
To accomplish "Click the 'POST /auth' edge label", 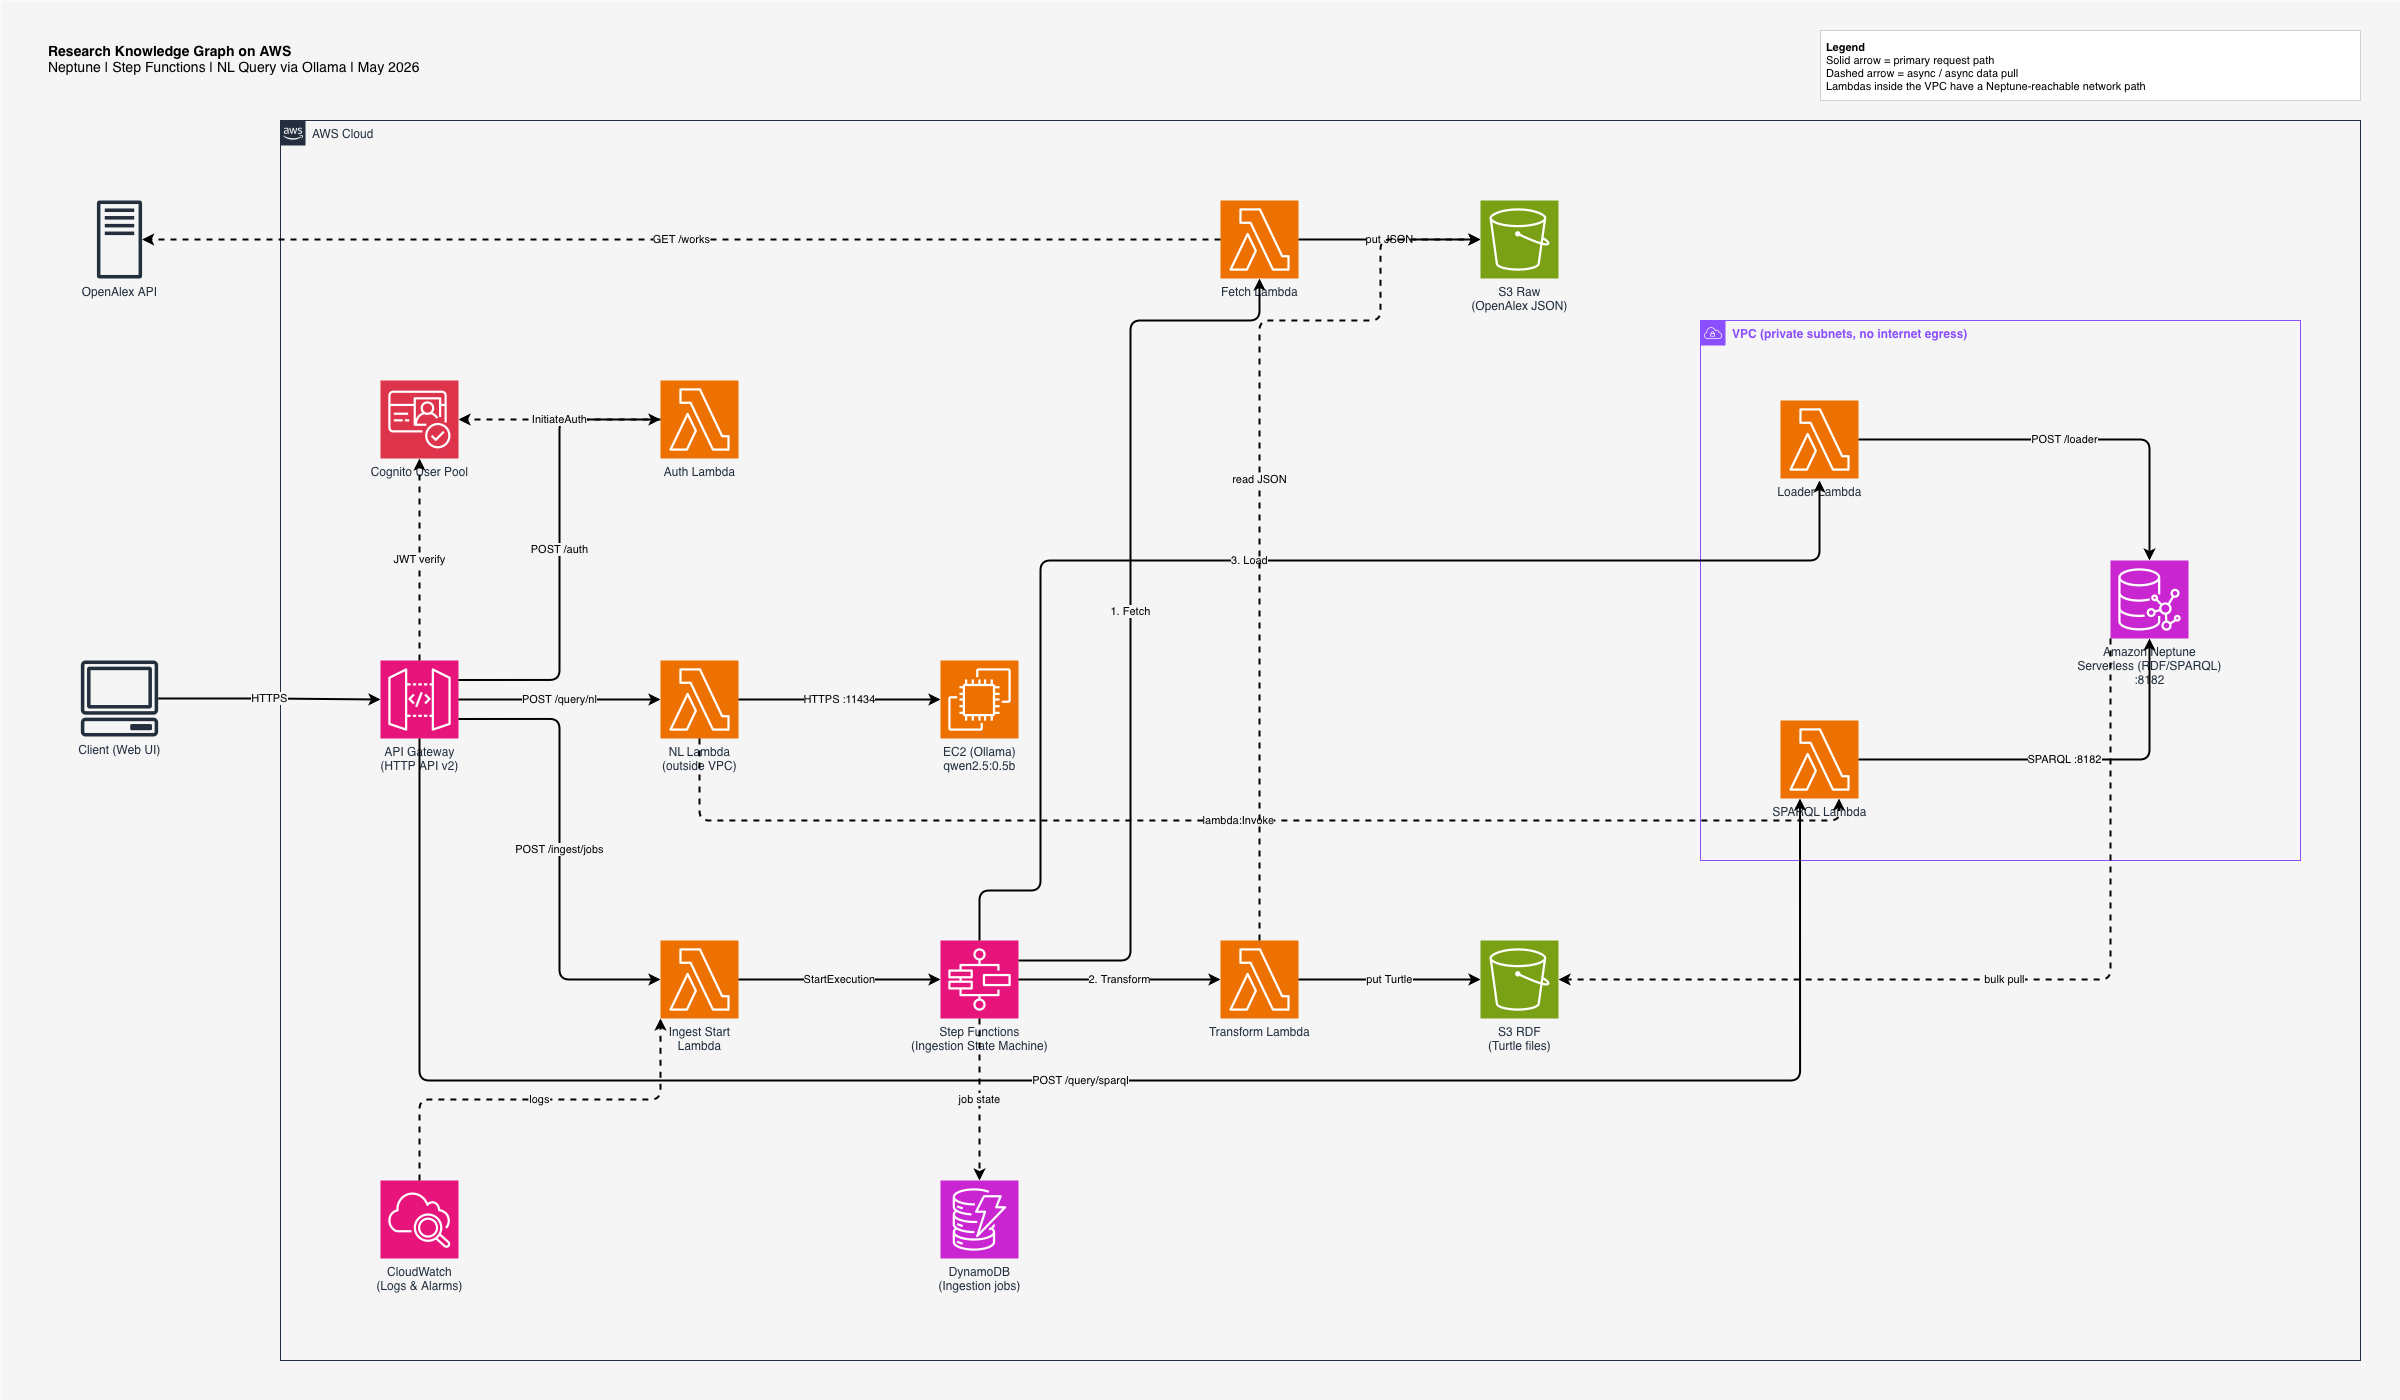I will coord(559,549).
